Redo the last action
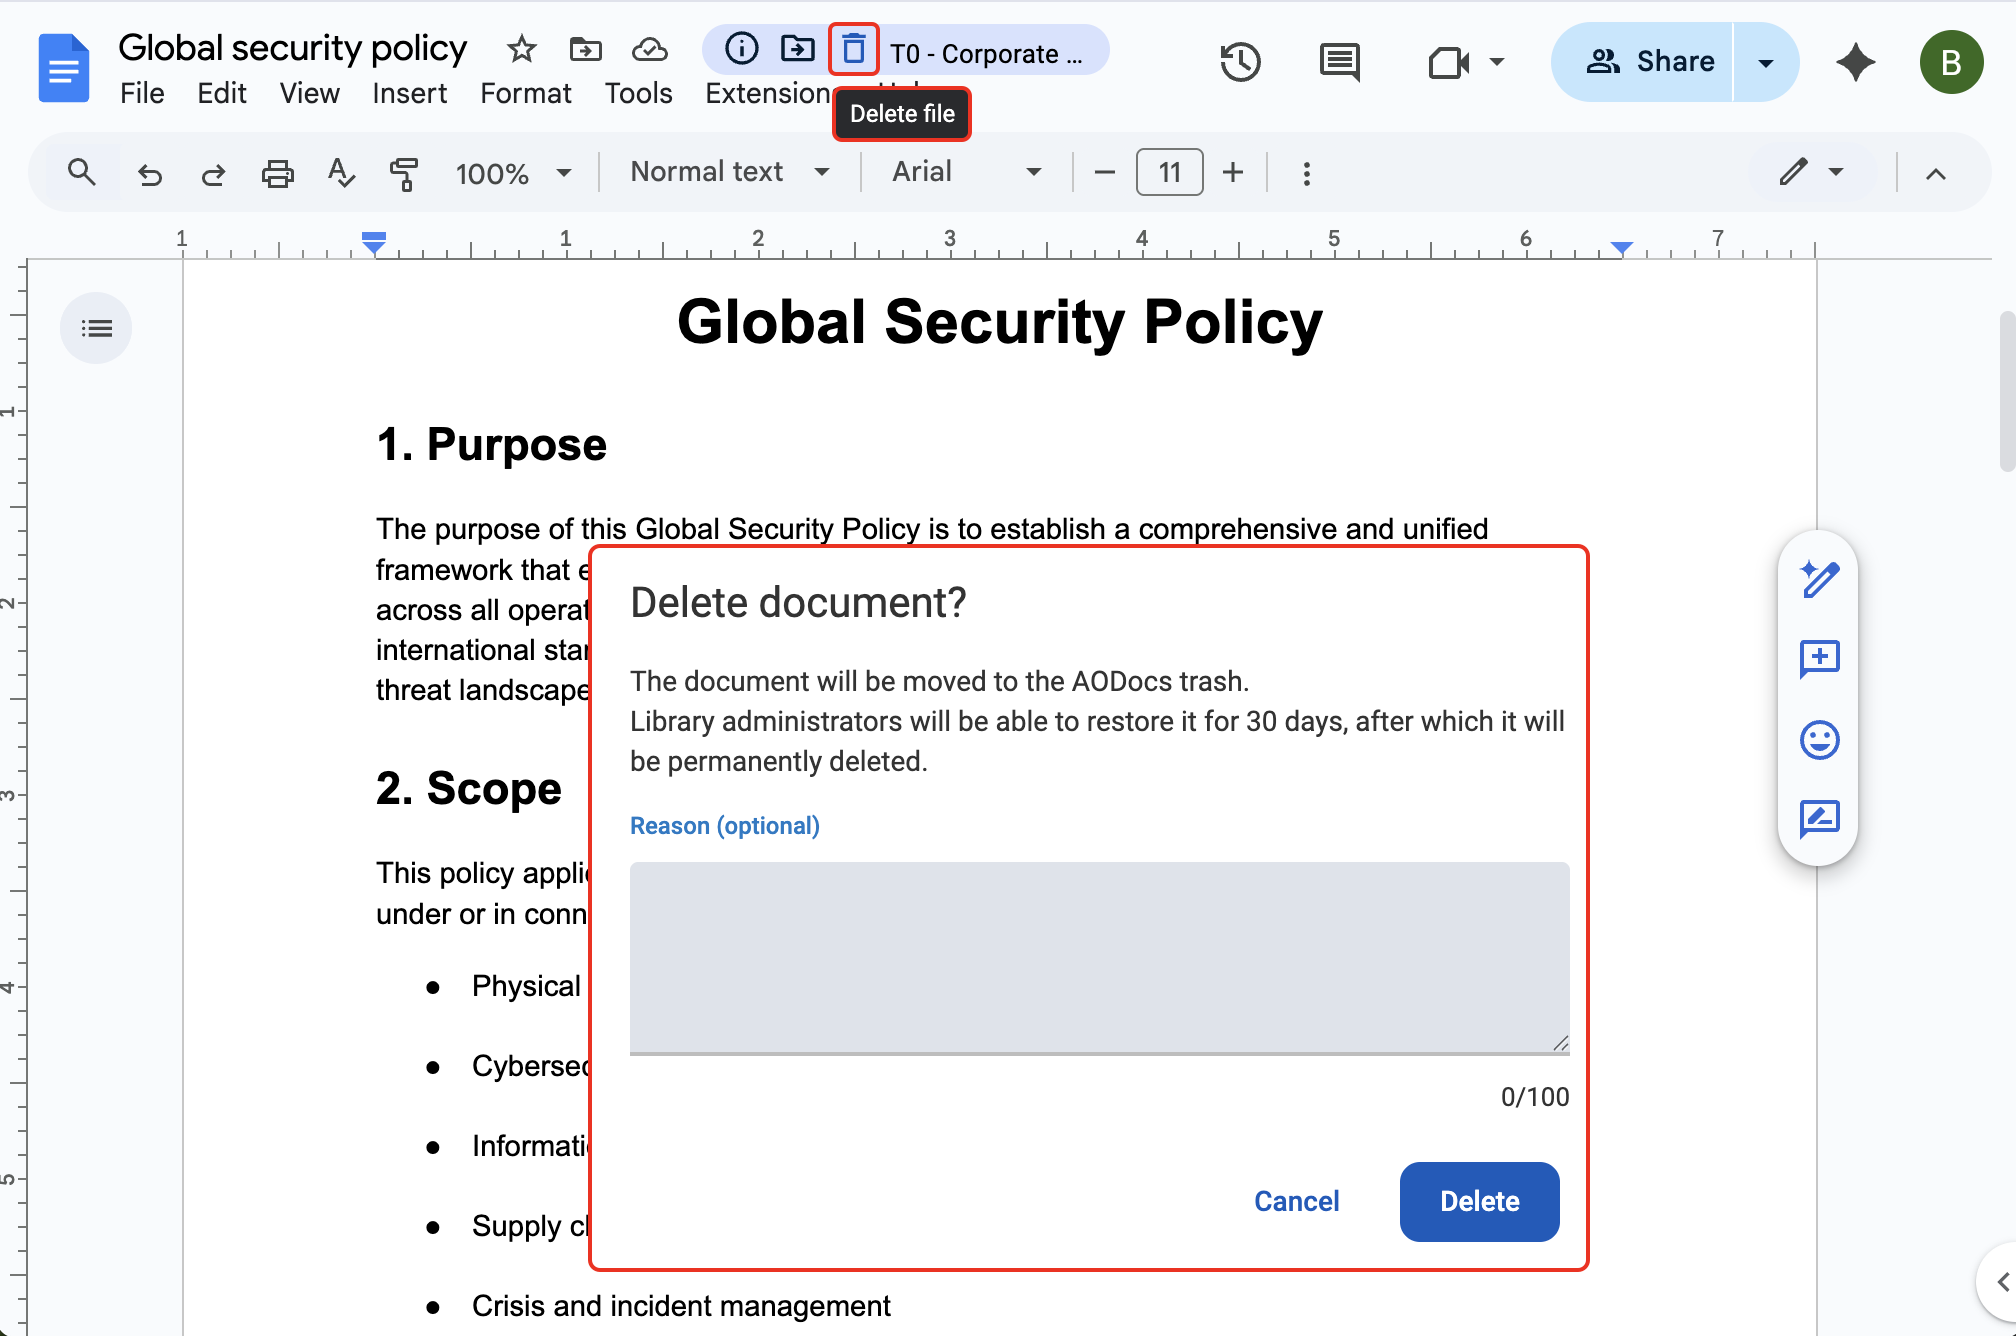This screenshot has height=1336, width=2016. coord(213,174)
